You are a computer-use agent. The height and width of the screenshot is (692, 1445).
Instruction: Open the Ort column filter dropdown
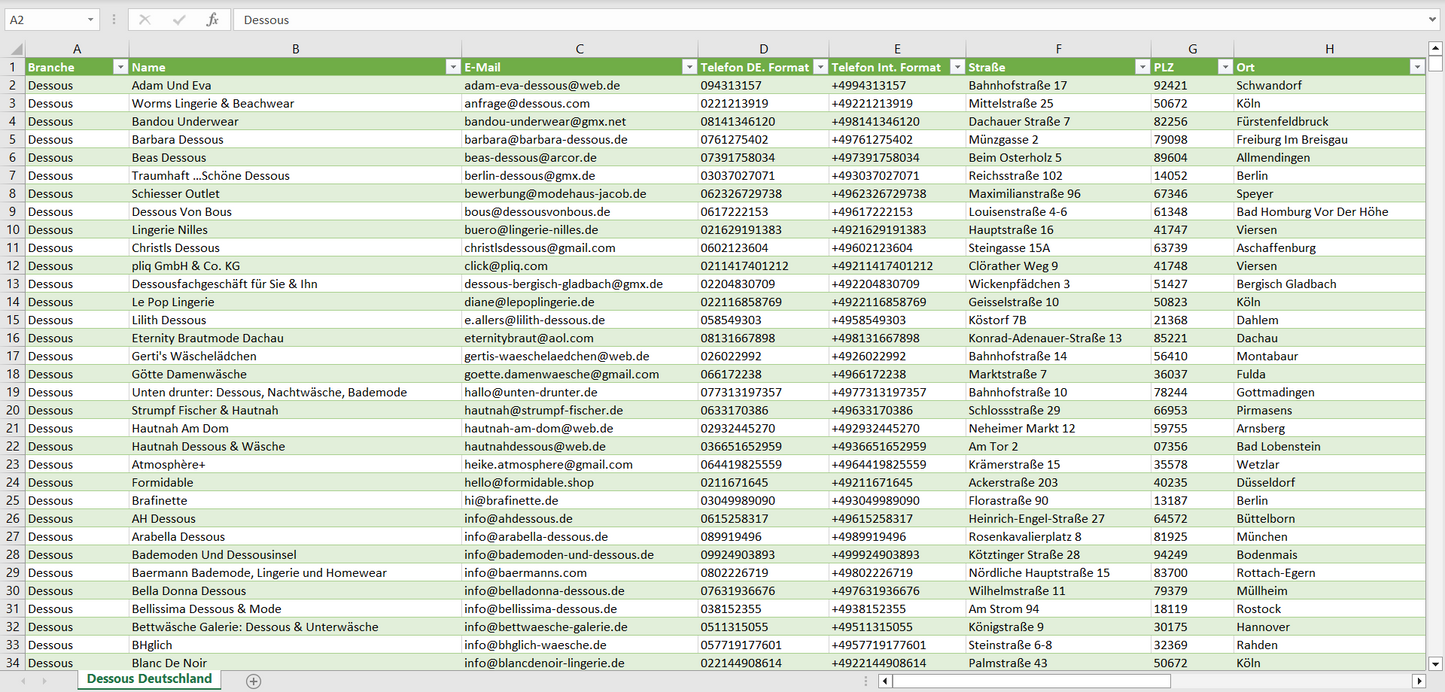pos(1416,67)
